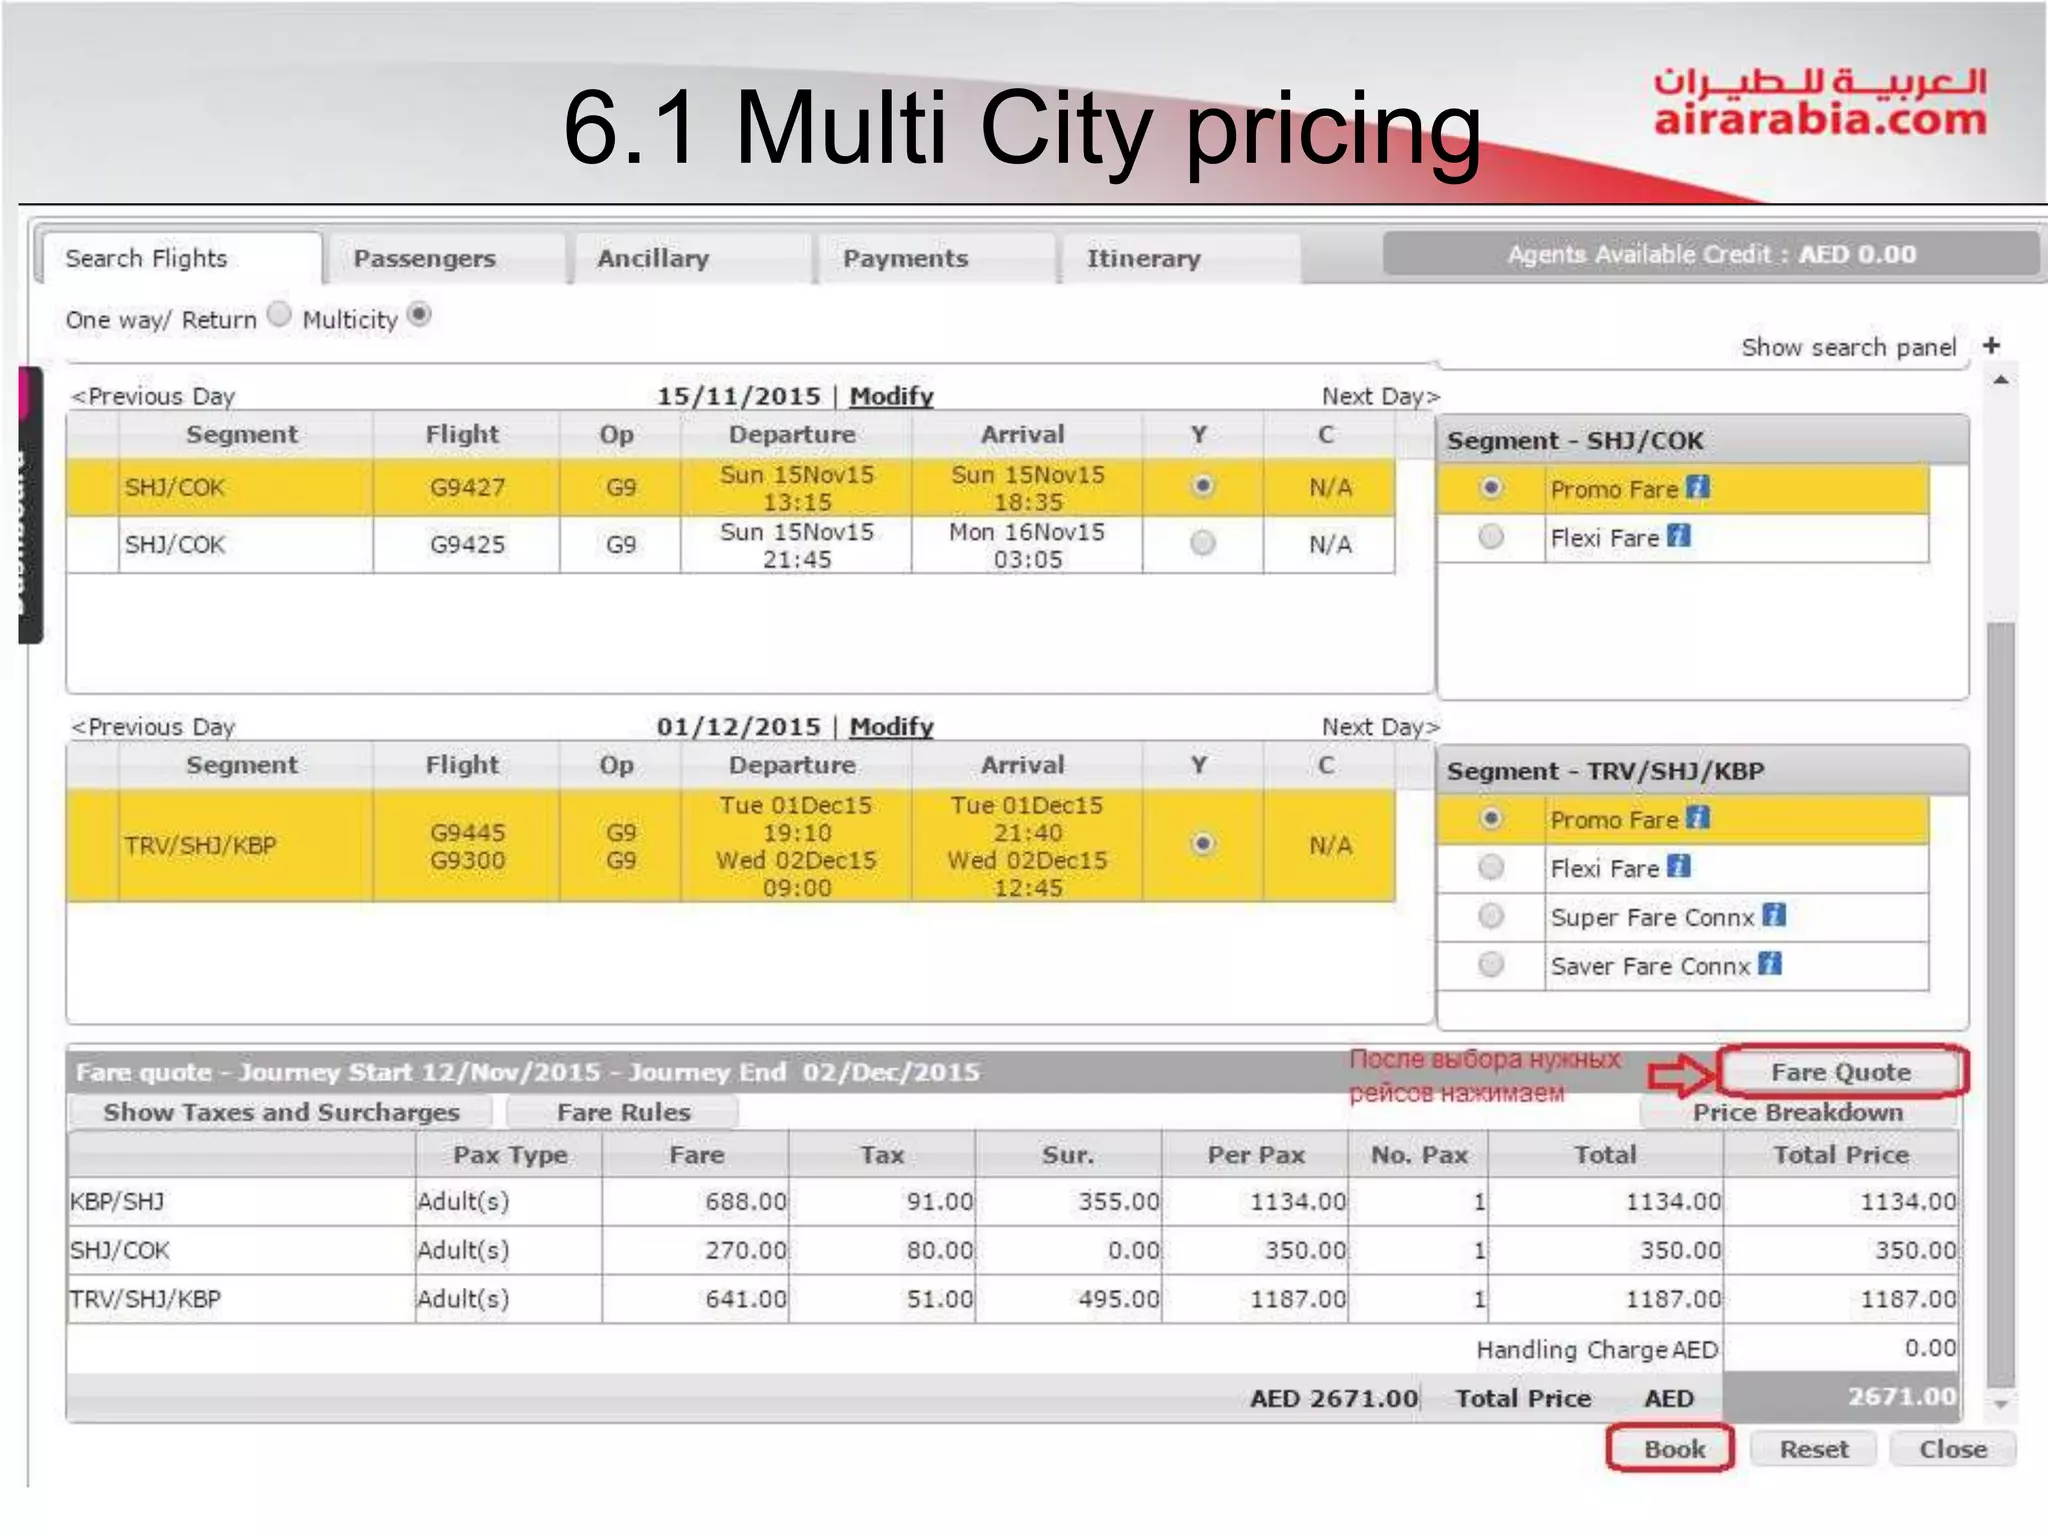This screenshot has width=2048, height=1536.
Task: Select Y class radio for flight G9425
Action: [1203, 543]
